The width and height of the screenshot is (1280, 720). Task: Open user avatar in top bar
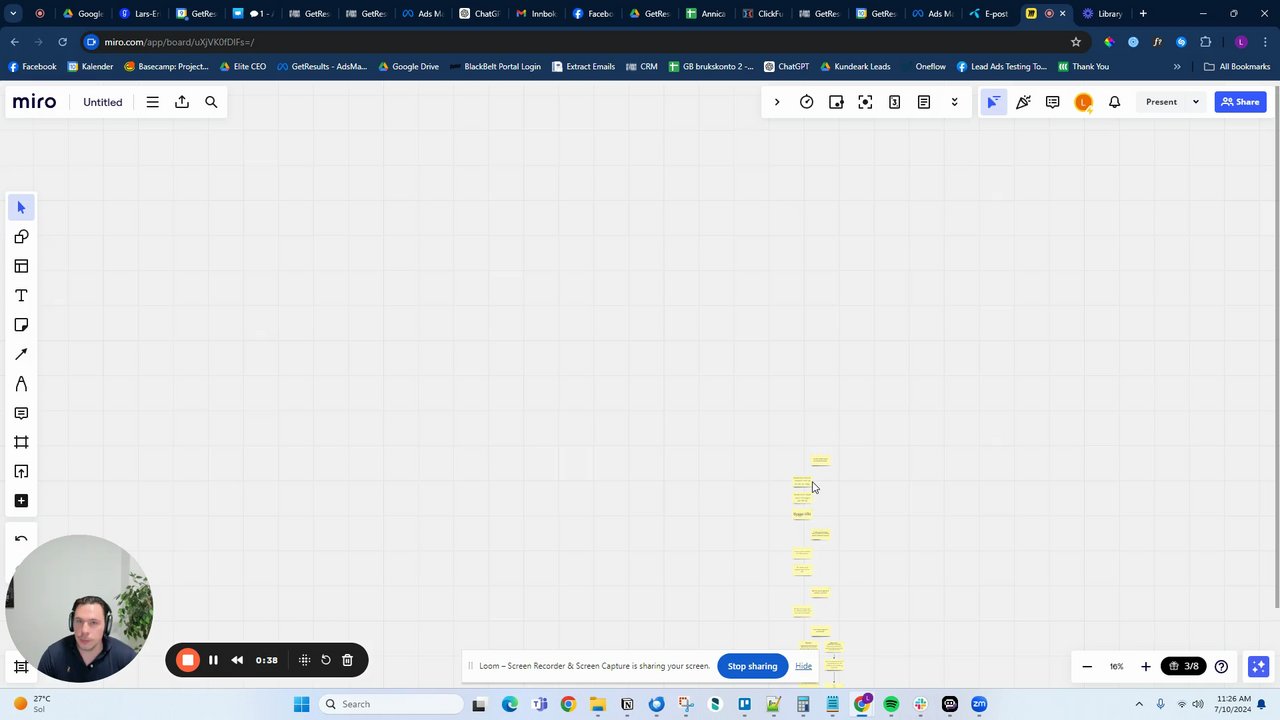(x=1084, y=102)
